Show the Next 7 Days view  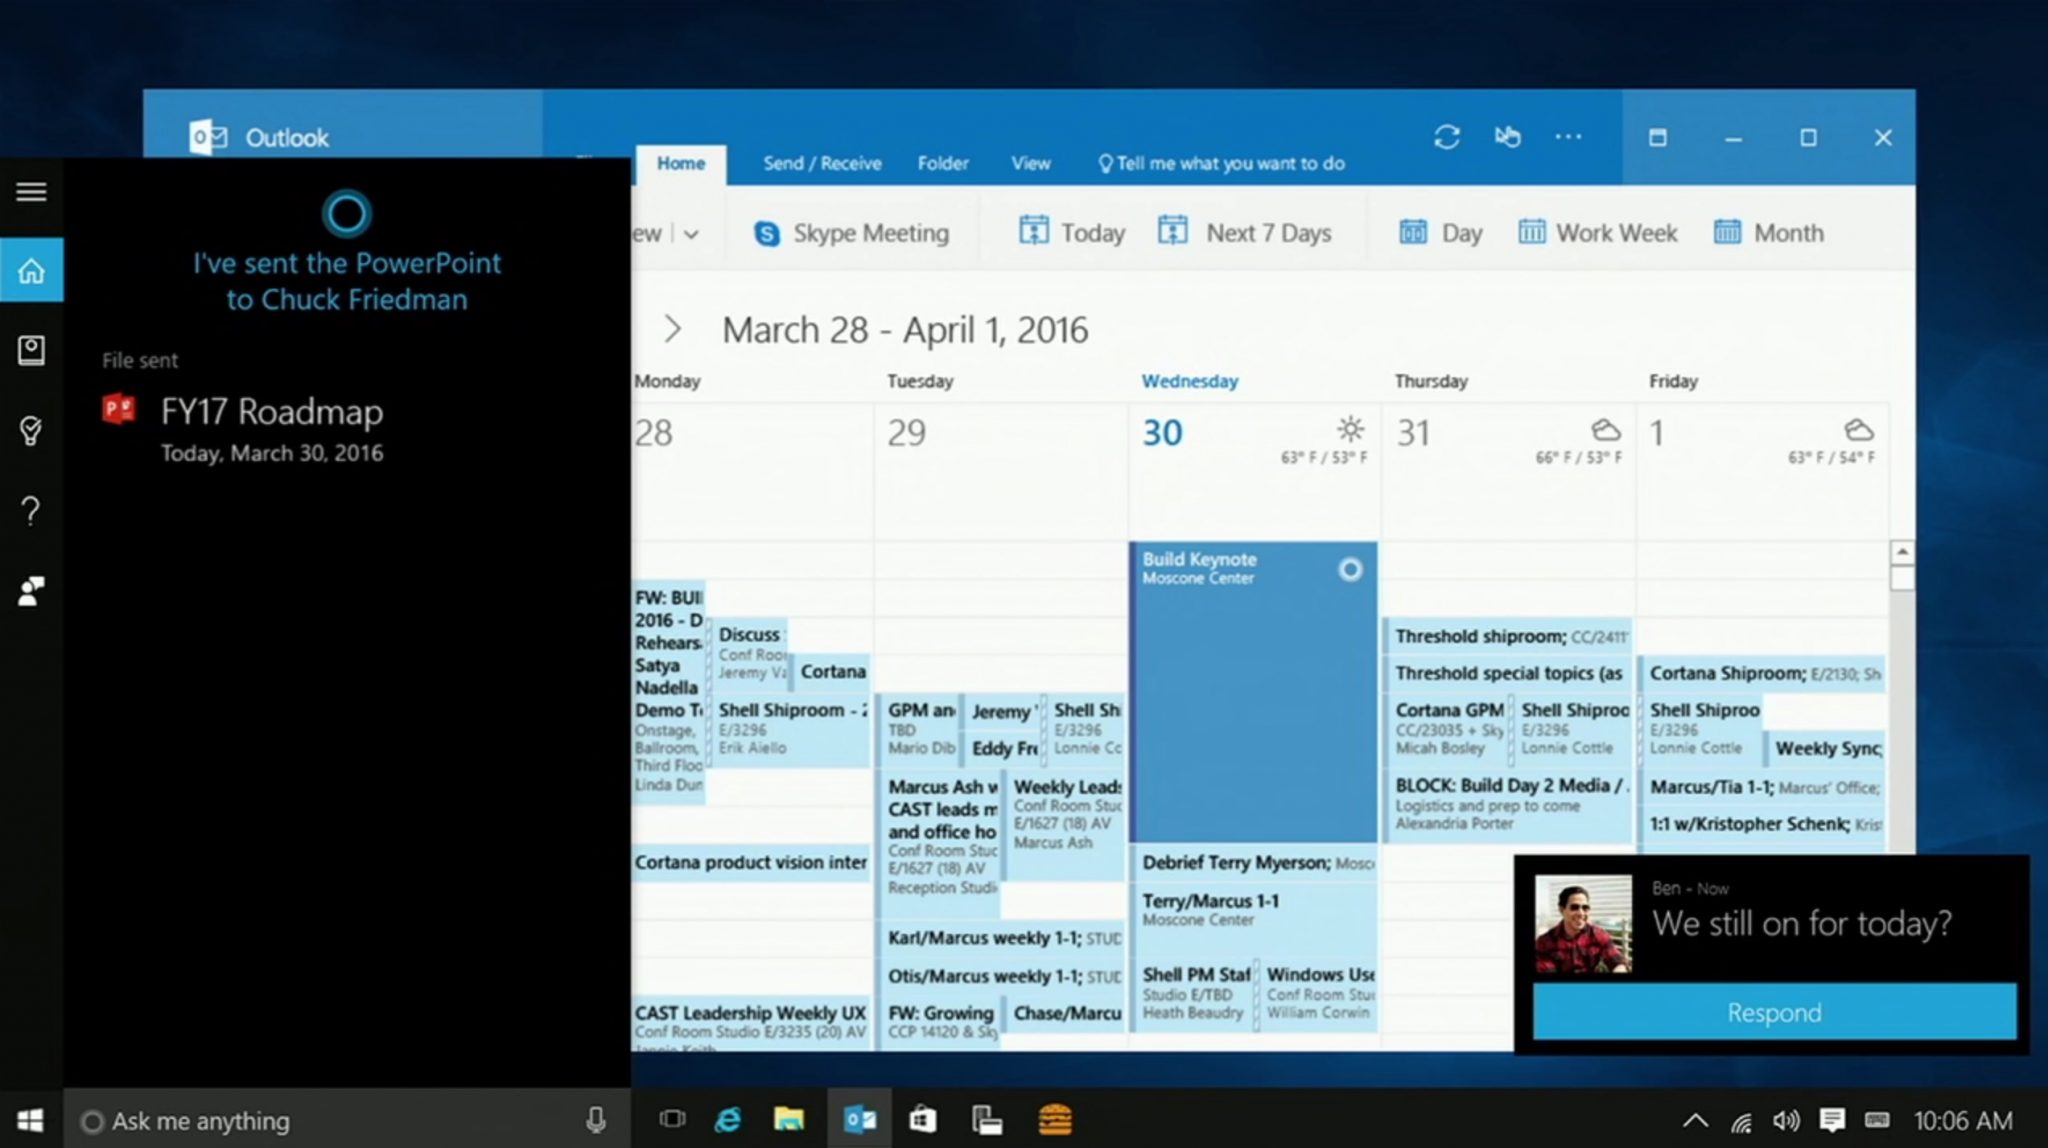(x=1244, y=233)
